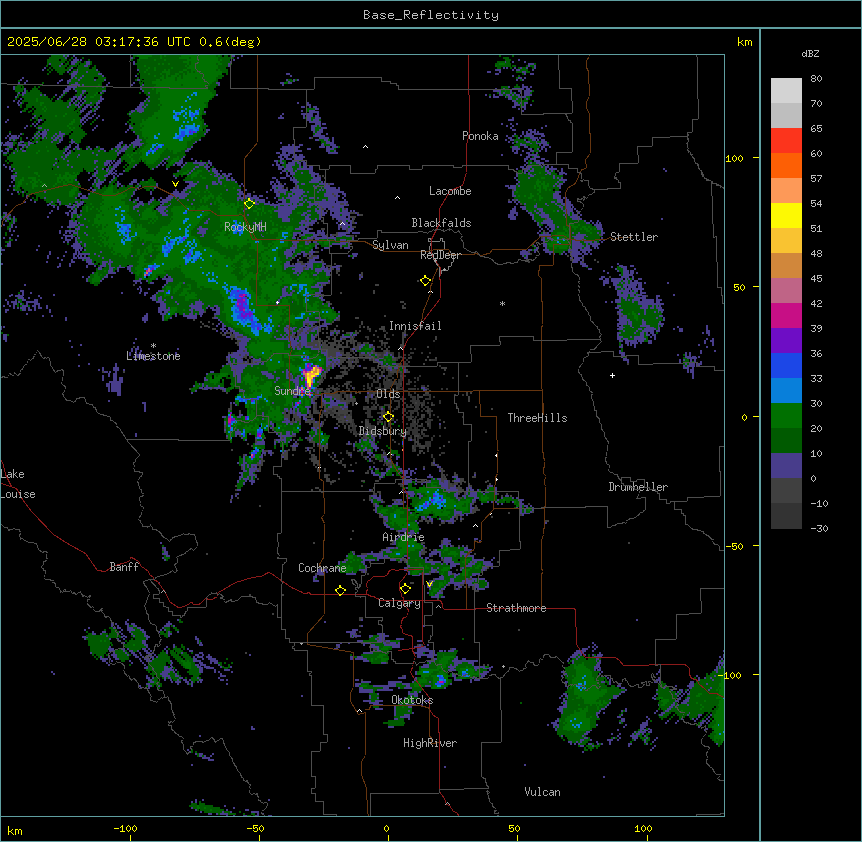Pick the purple 36-39 dBZ legend swatch

786,341
